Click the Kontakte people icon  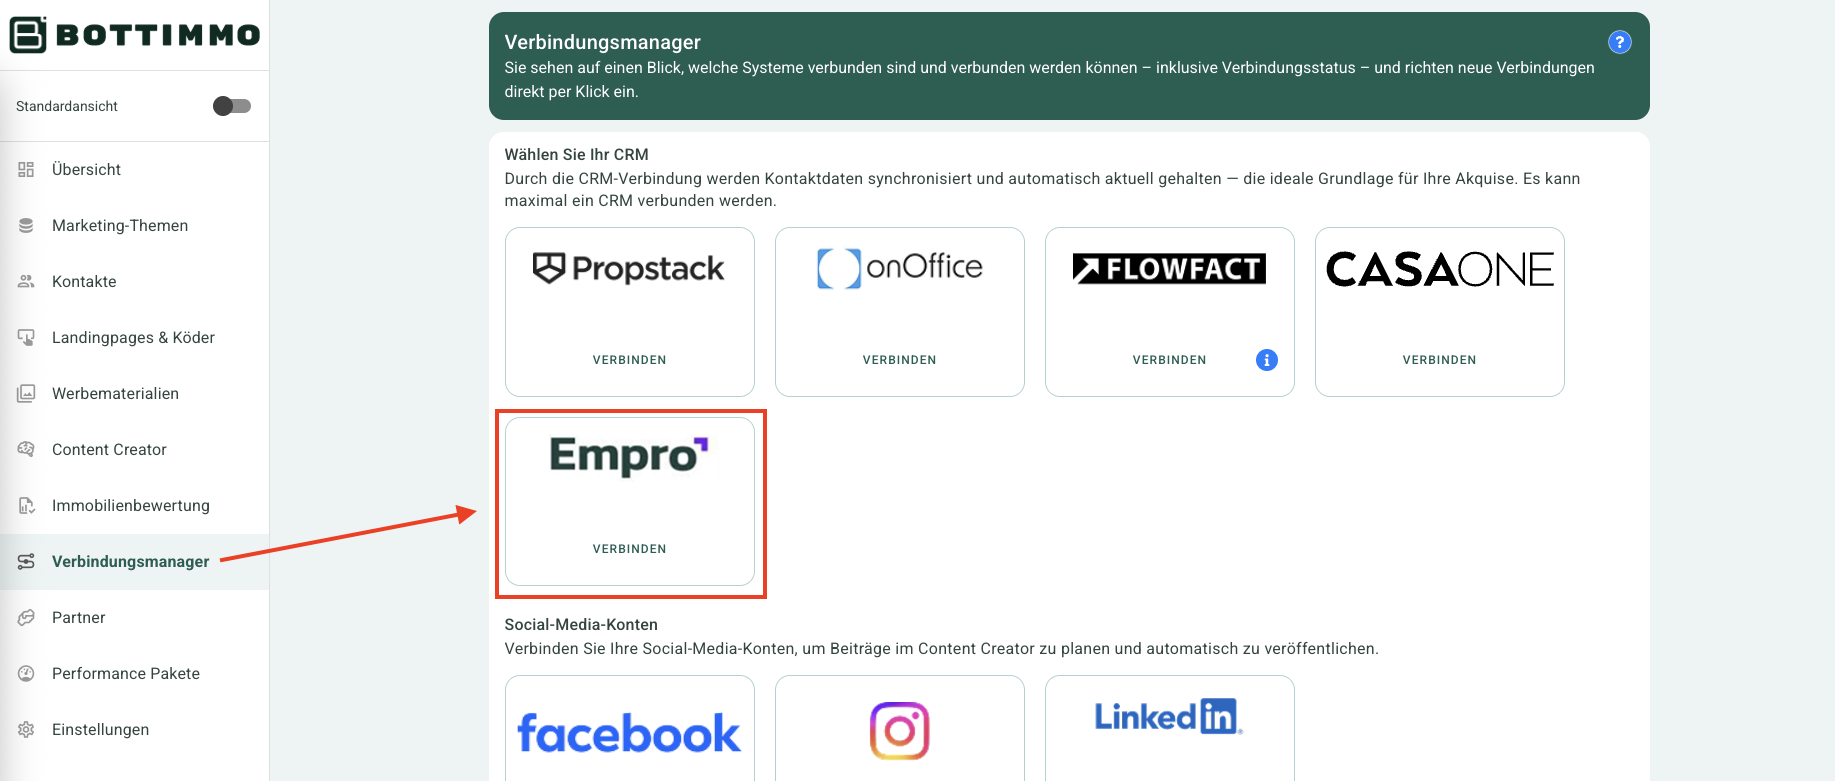[x=26, y=282]
